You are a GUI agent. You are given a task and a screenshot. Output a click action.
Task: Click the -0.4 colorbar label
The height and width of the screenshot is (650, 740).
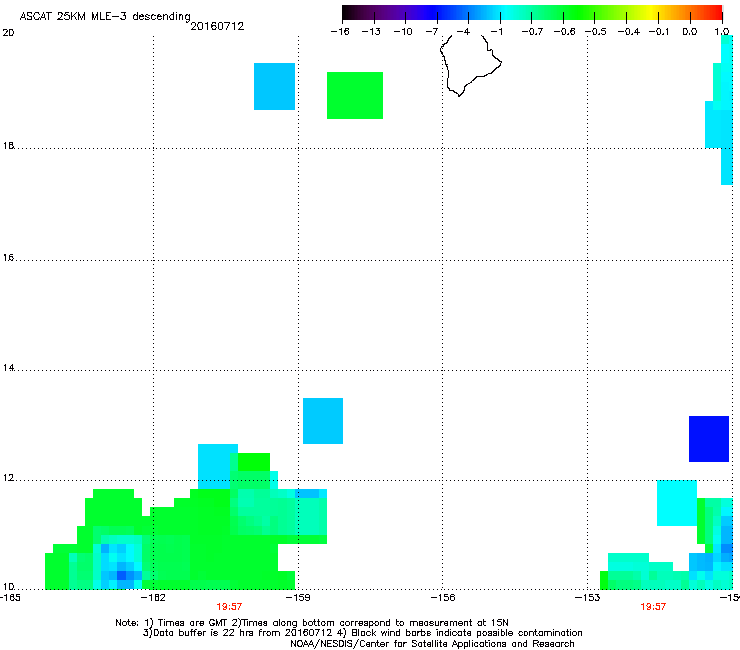[x=629, y=32]
